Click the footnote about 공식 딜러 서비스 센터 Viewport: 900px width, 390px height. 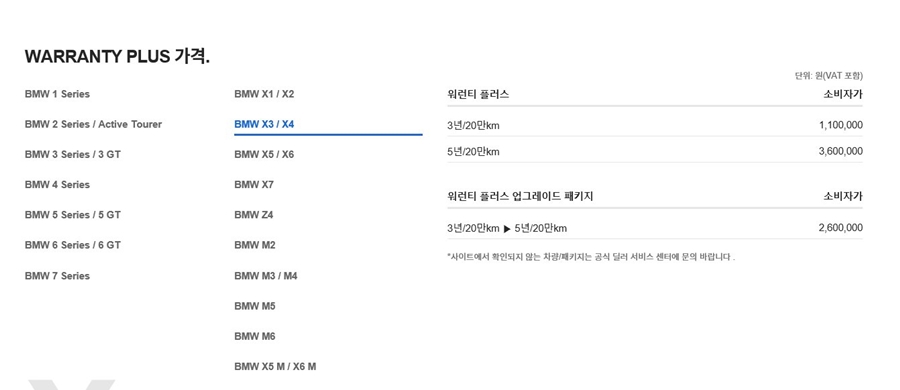pos(591,257)
